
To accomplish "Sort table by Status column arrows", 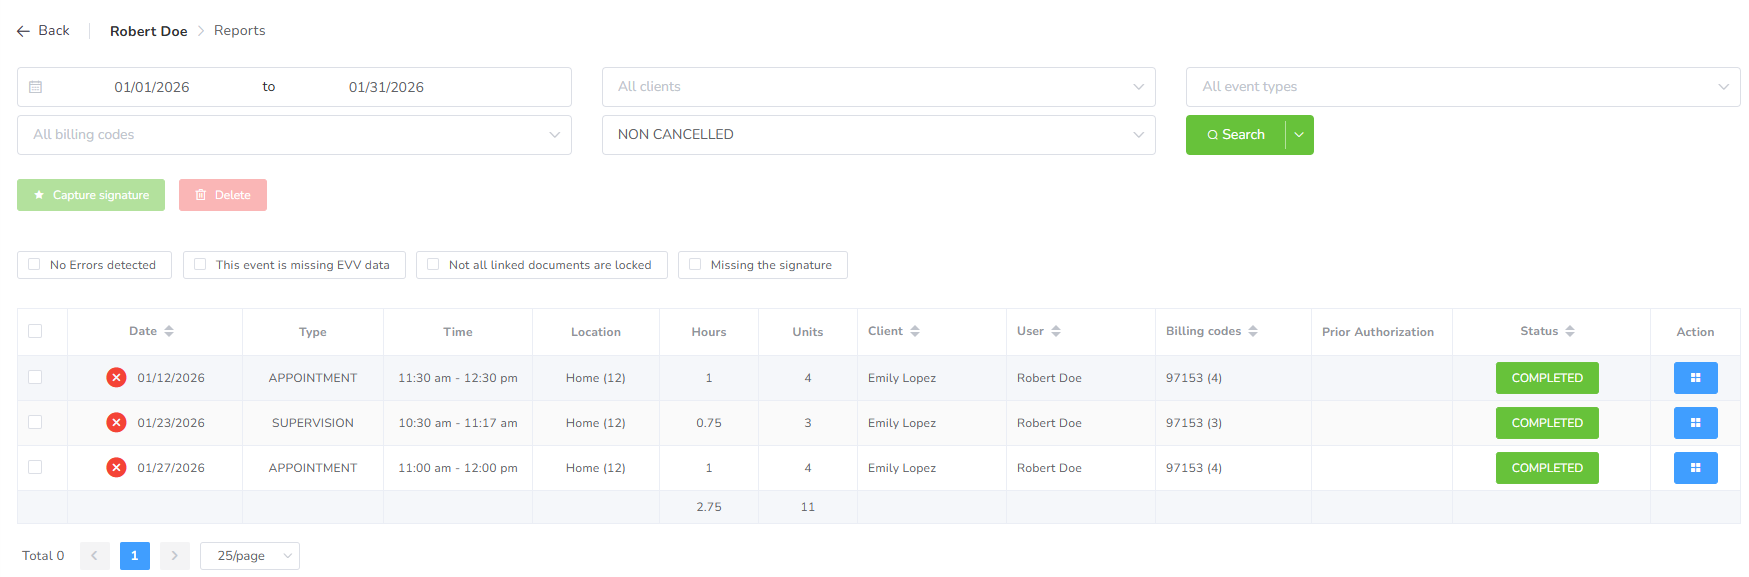I will coord(1570,332).
